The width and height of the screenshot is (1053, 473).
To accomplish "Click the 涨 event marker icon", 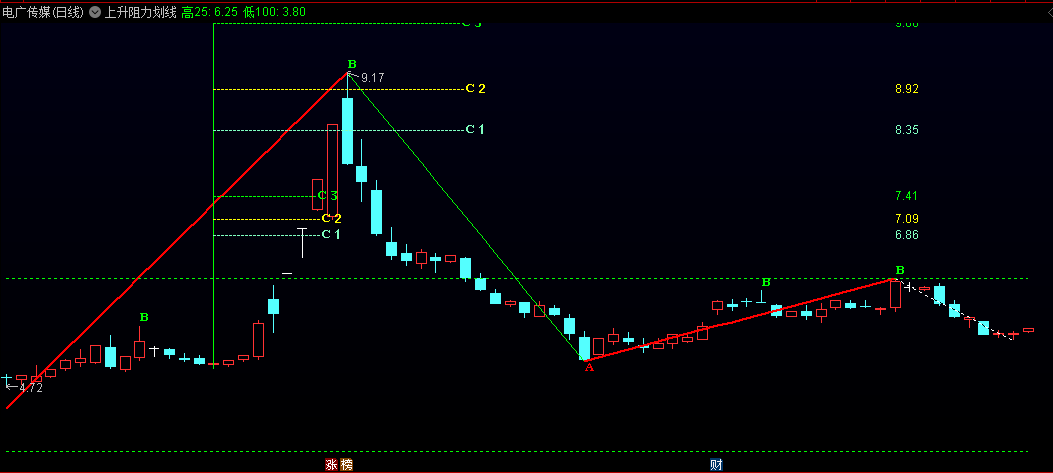I will (331, 464).
